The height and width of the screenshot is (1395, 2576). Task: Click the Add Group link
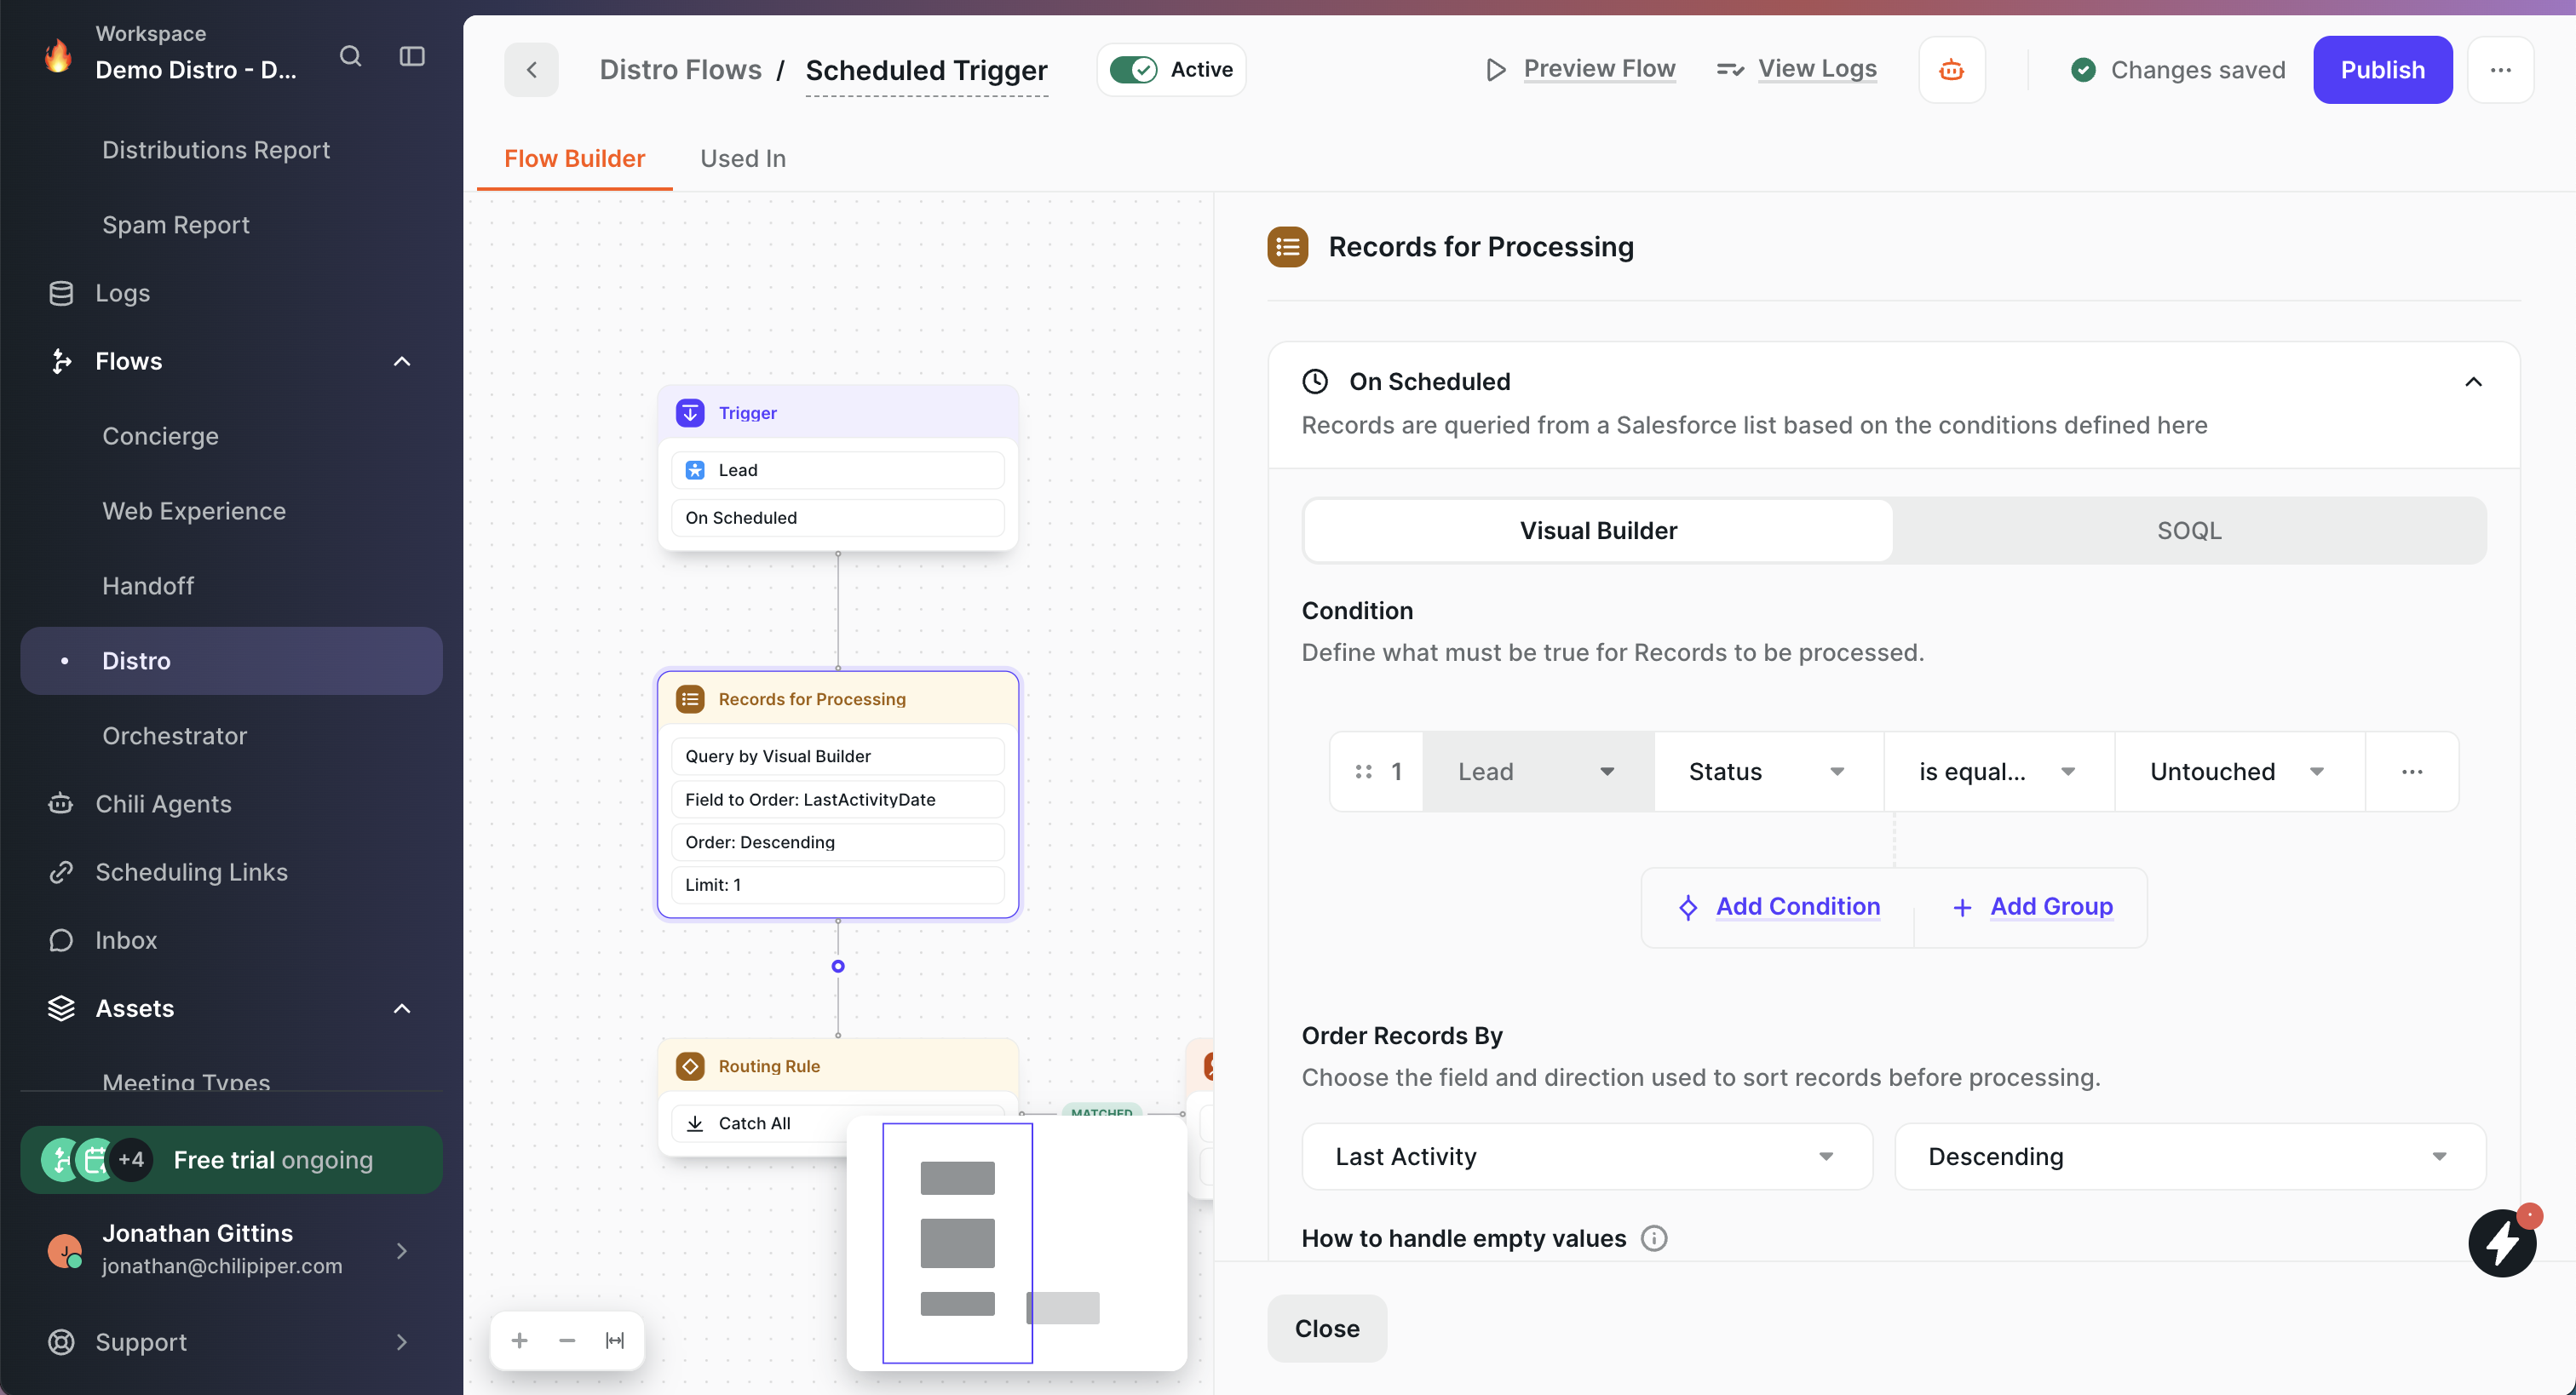pos(2050,906)
